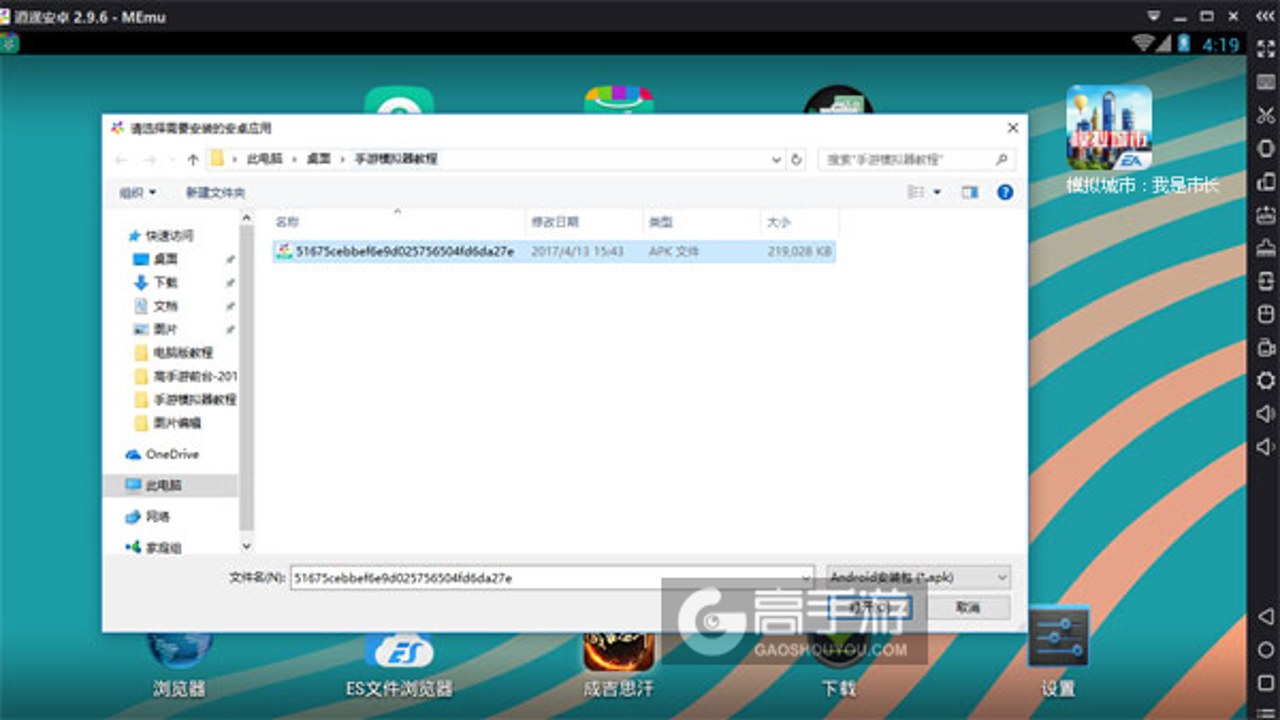Select 网络 in navigation pane
Screen dimensions: 1280x720
coord(148,516)
